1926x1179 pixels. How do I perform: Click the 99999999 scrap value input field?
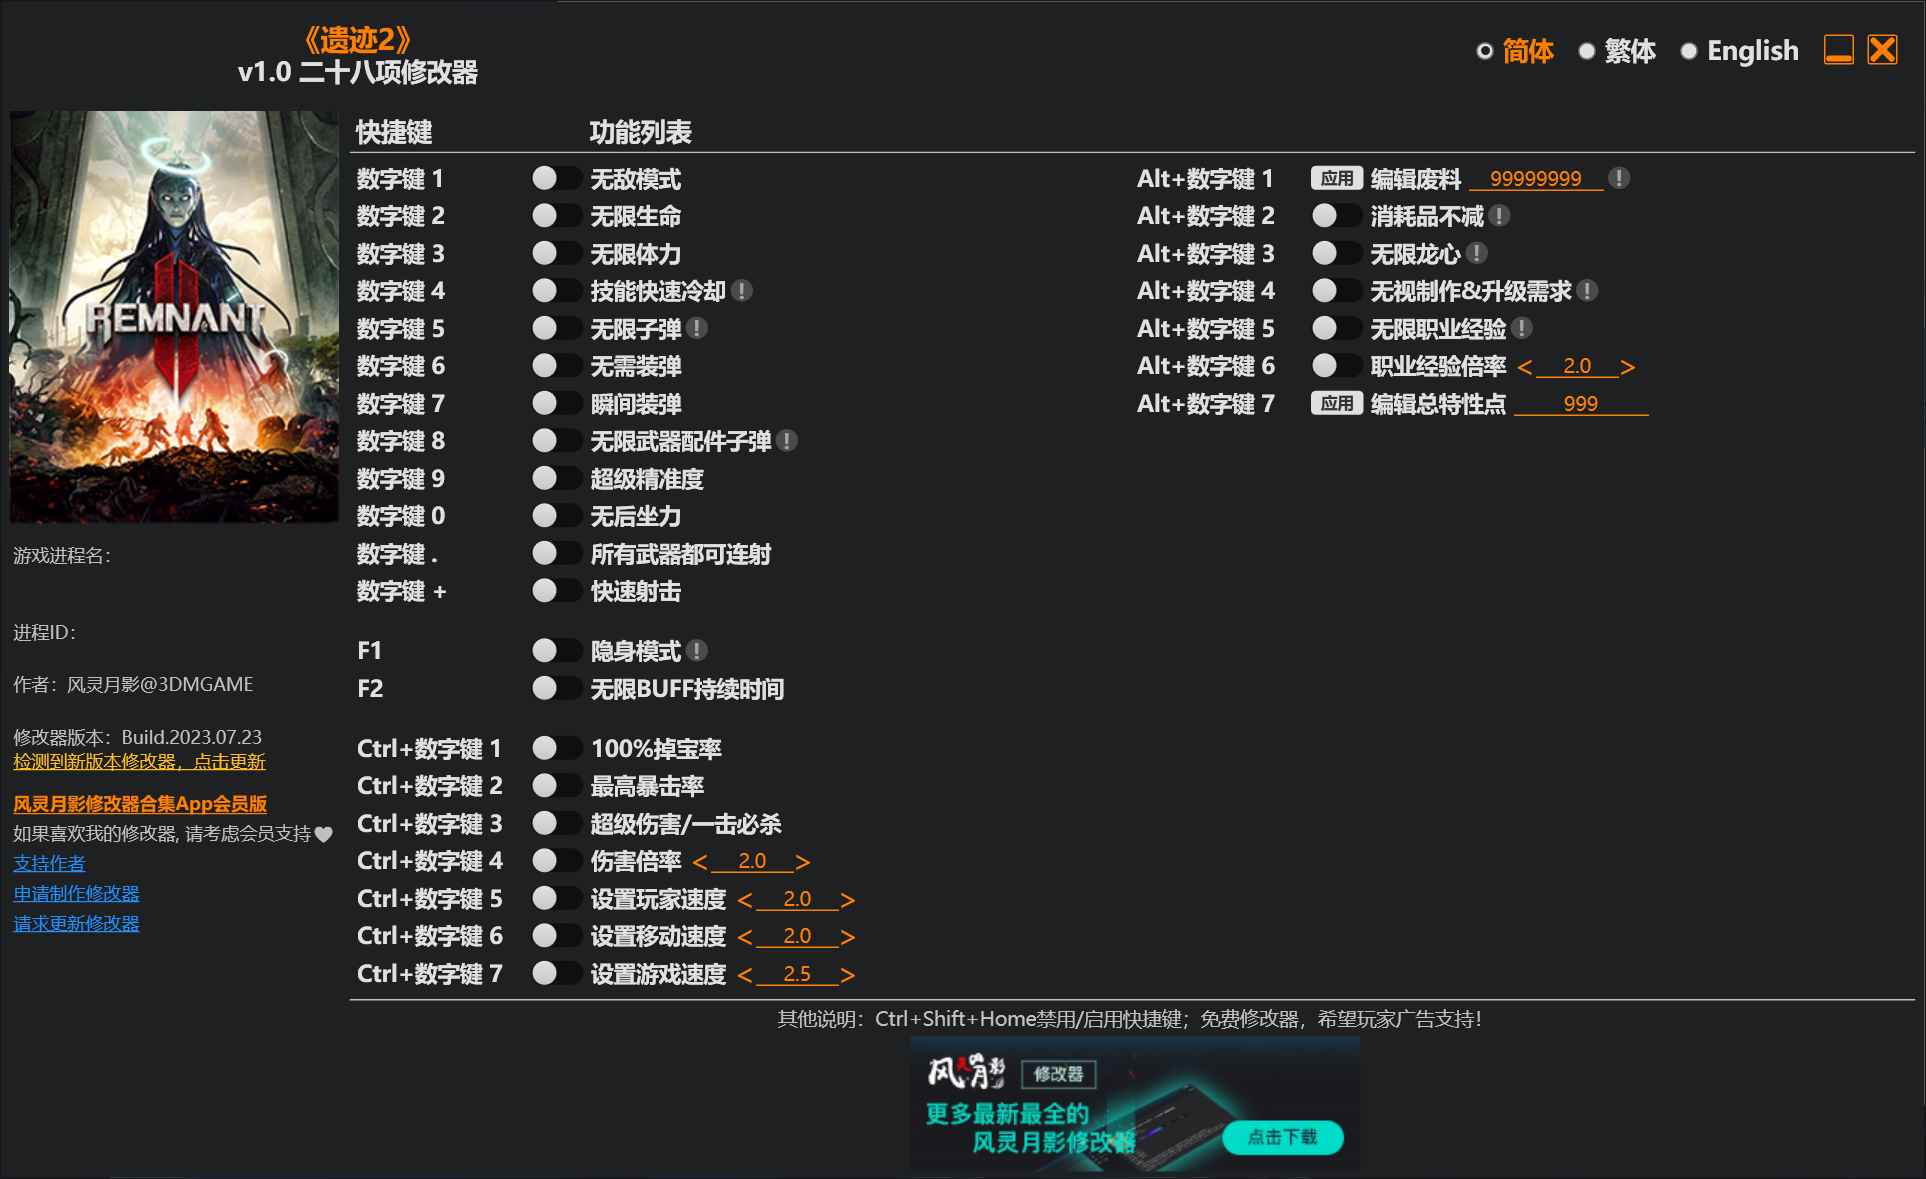click(x=1535, y=179)
